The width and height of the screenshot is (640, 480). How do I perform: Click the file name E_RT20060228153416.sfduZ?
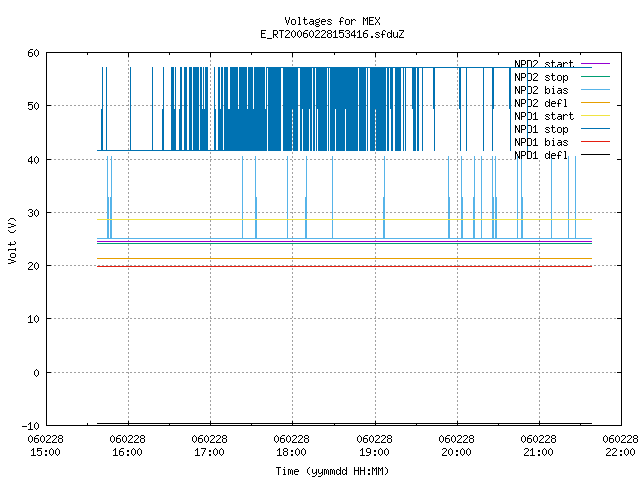[332, 34]
